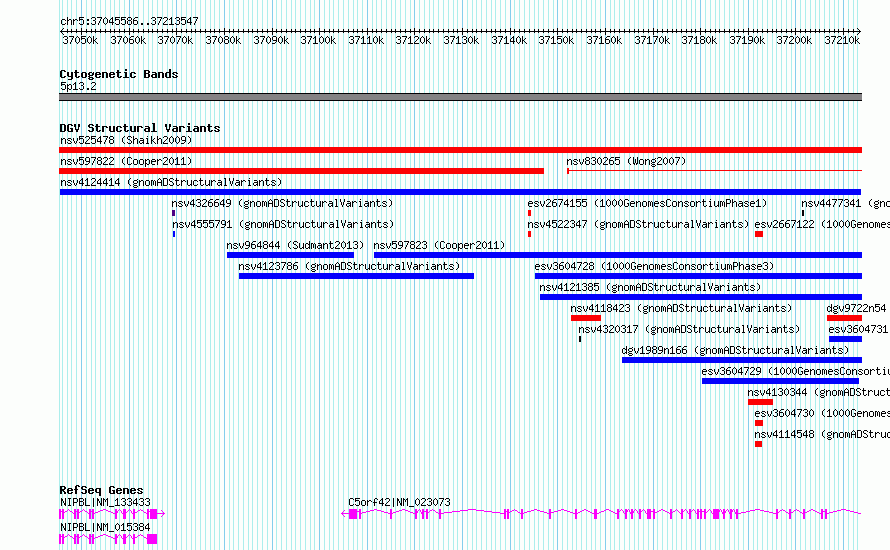The height and width of the screenshot is (550, 890).
Task: Click the nsv4130344 variant label
Action: click(x=818, y=392)
